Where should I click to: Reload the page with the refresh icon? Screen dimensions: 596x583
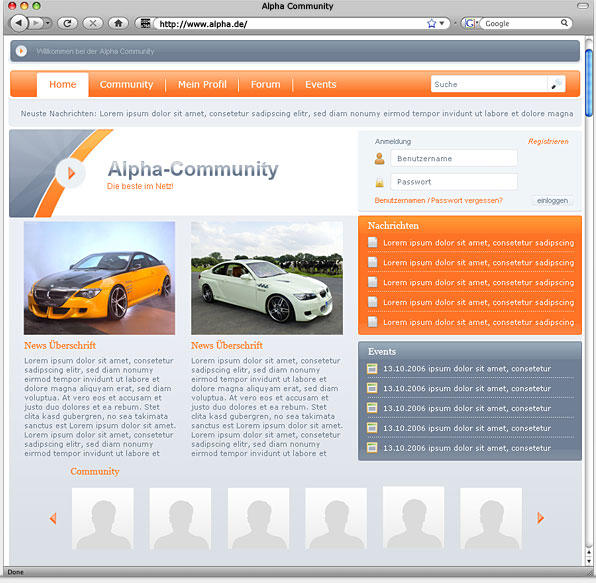click(x=67, y=24)
